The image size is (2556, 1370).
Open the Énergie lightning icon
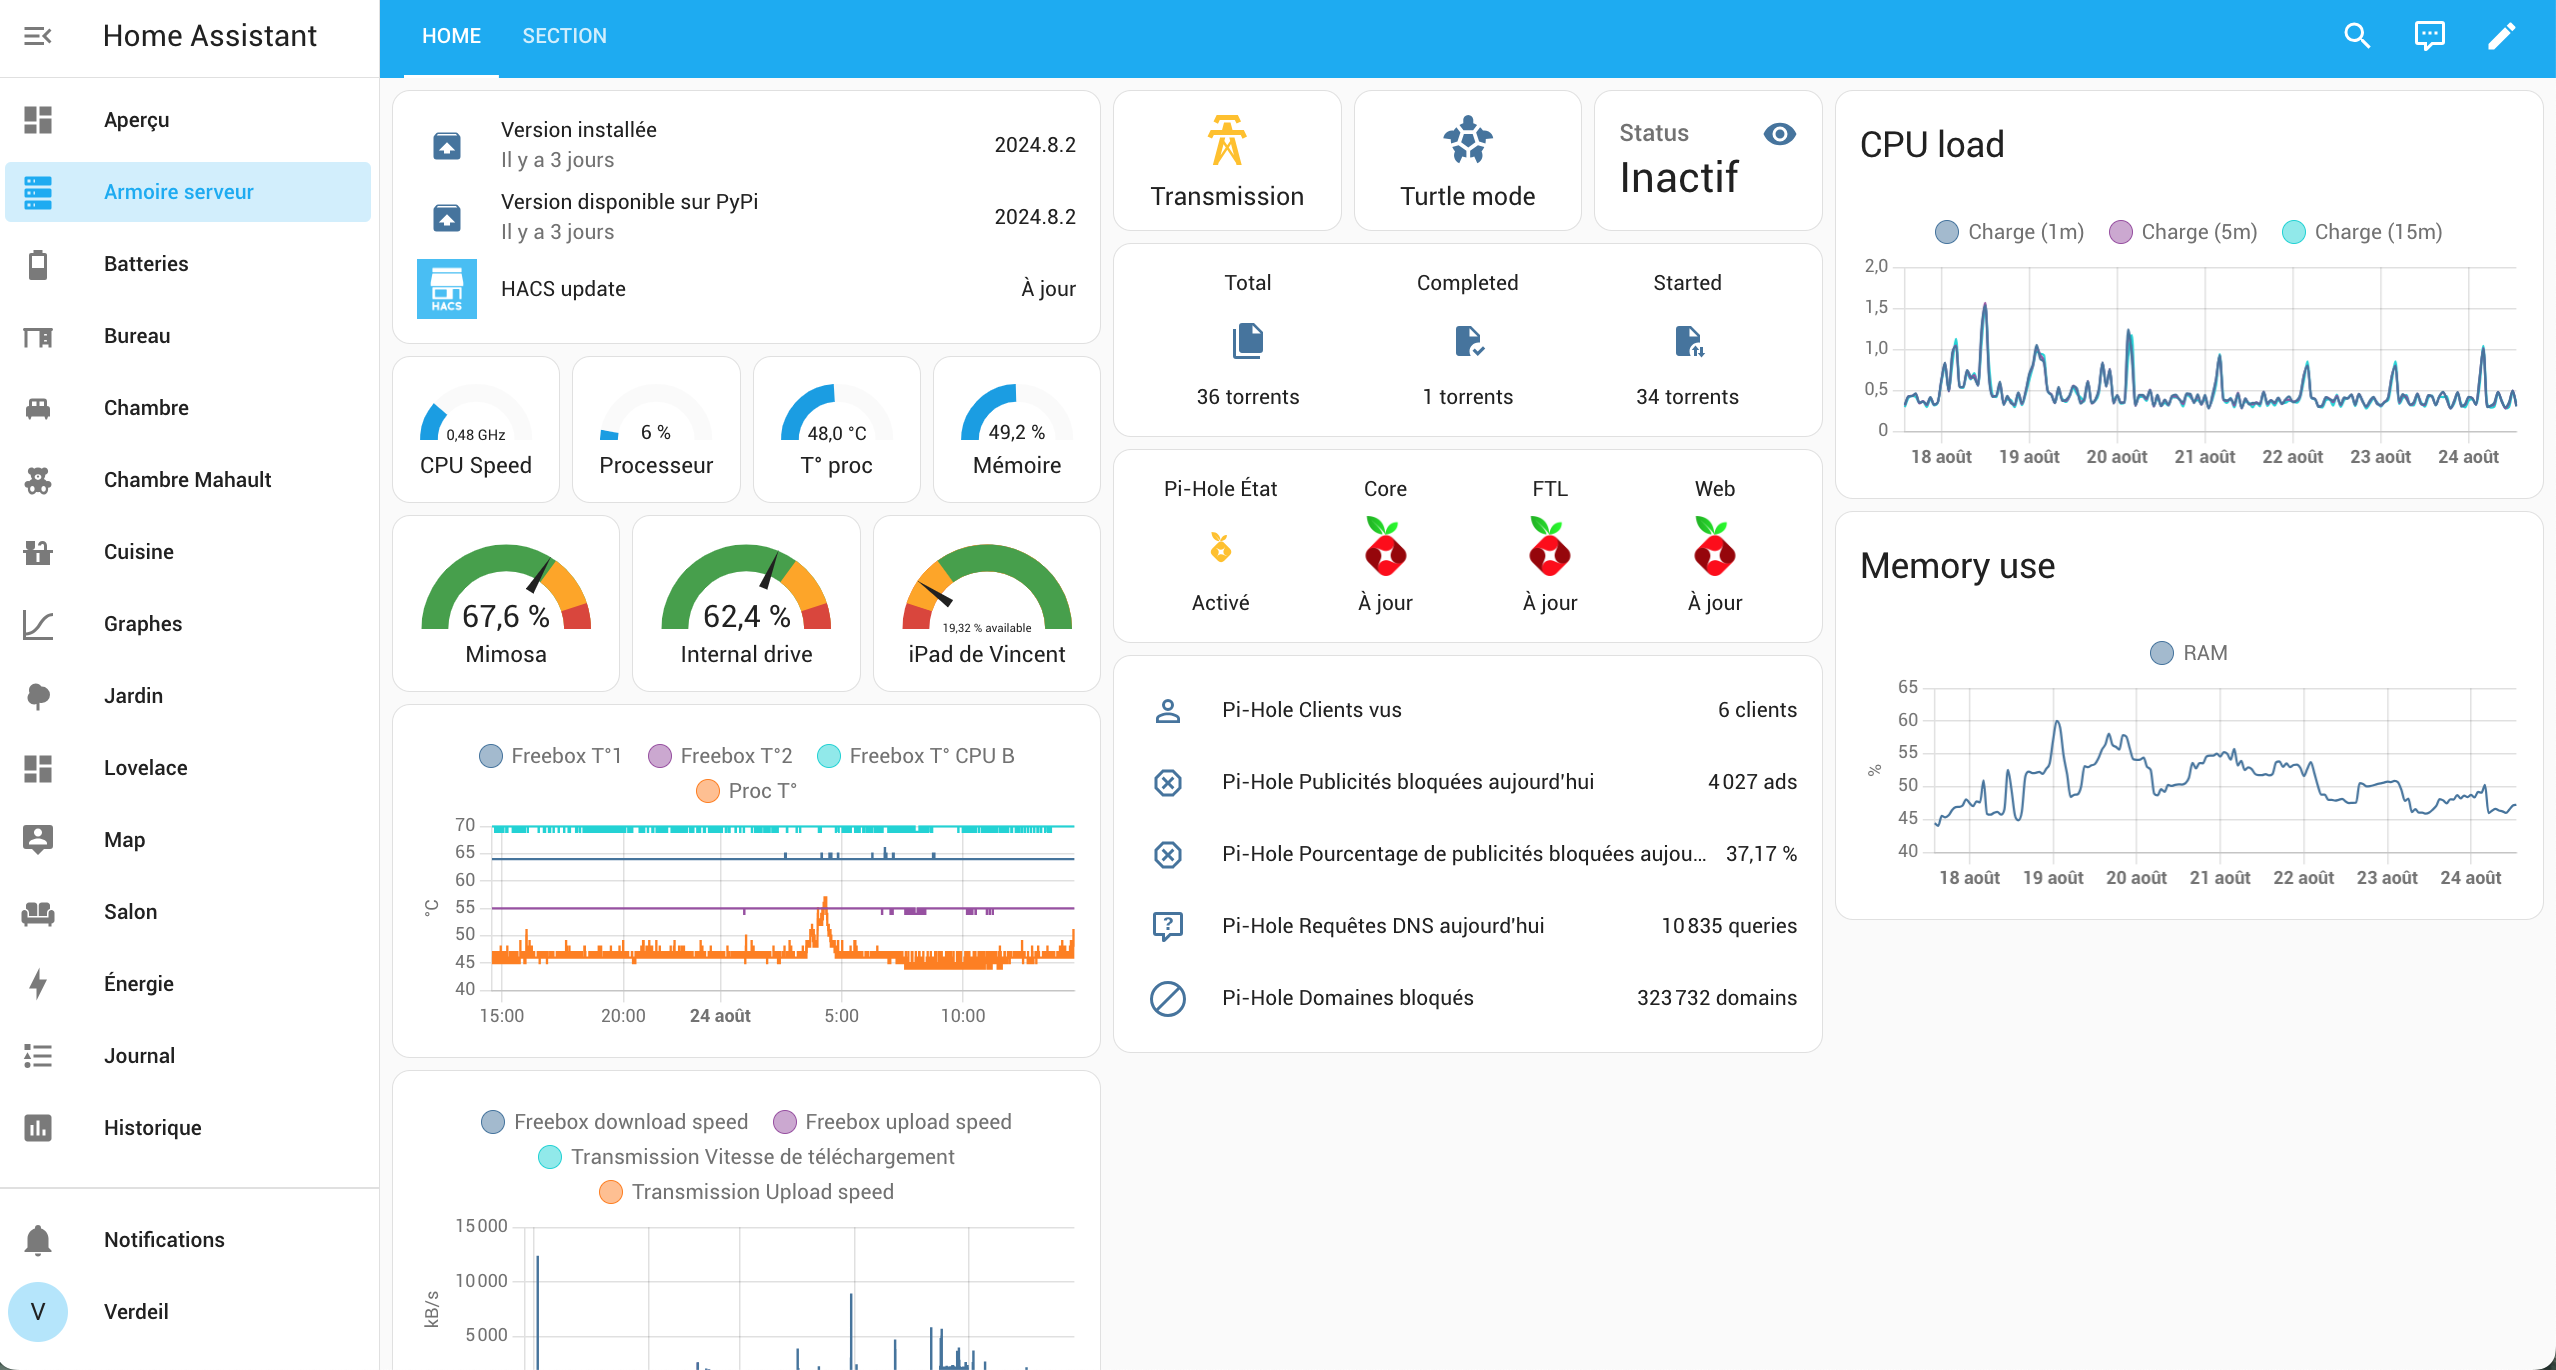38,984
